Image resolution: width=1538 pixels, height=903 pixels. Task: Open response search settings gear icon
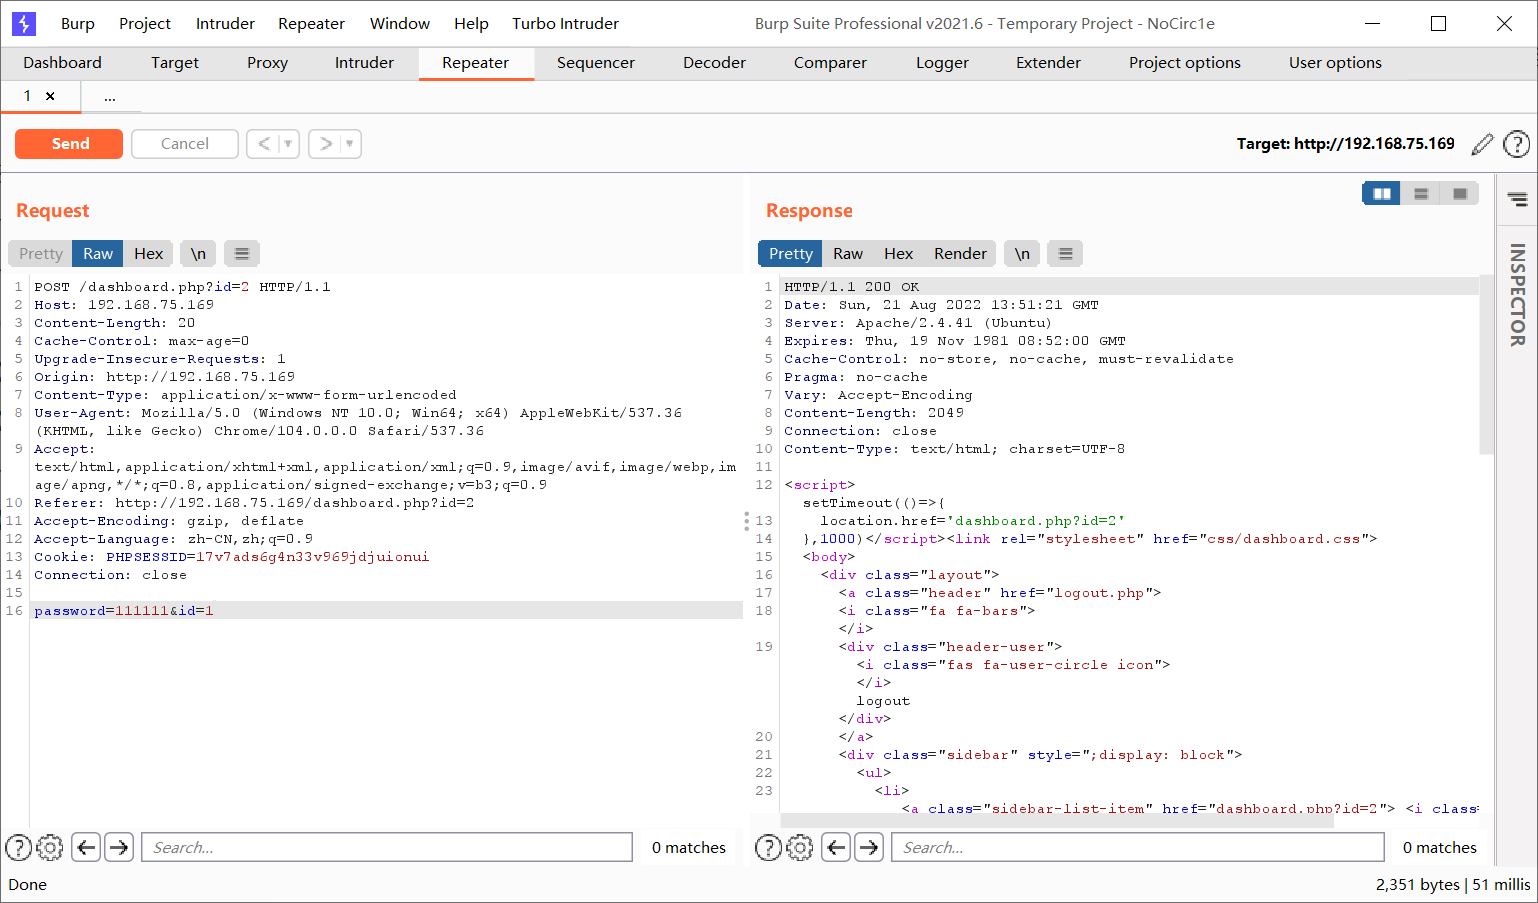[x=800, y=848]
